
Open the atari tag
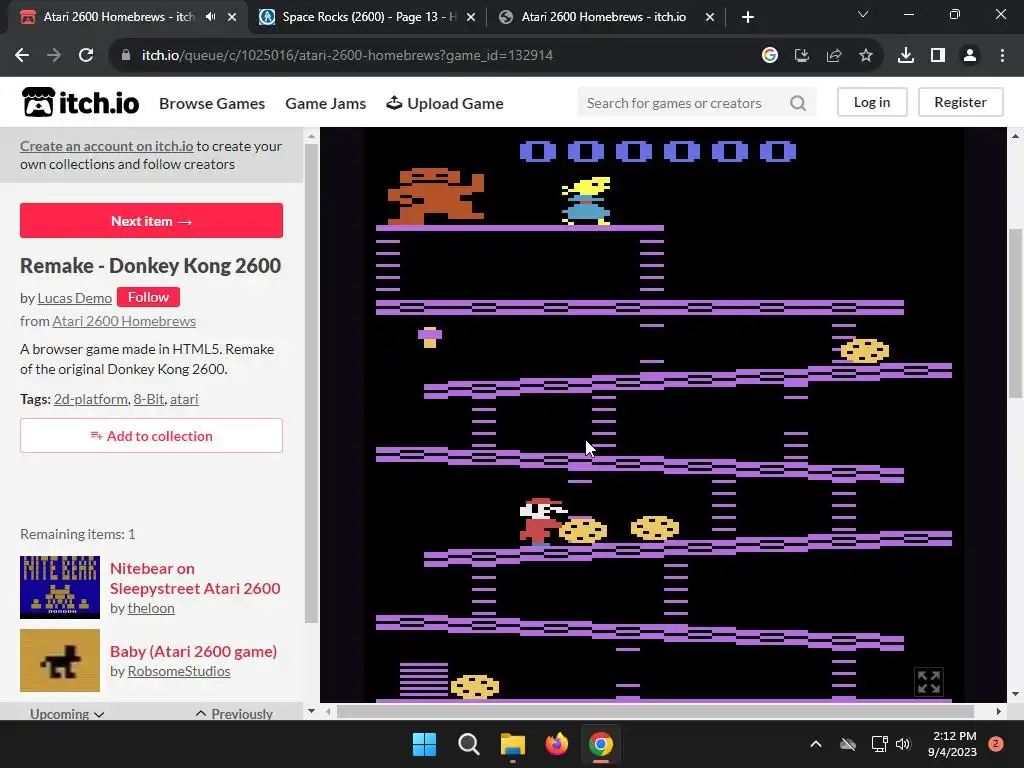point(184,399)
